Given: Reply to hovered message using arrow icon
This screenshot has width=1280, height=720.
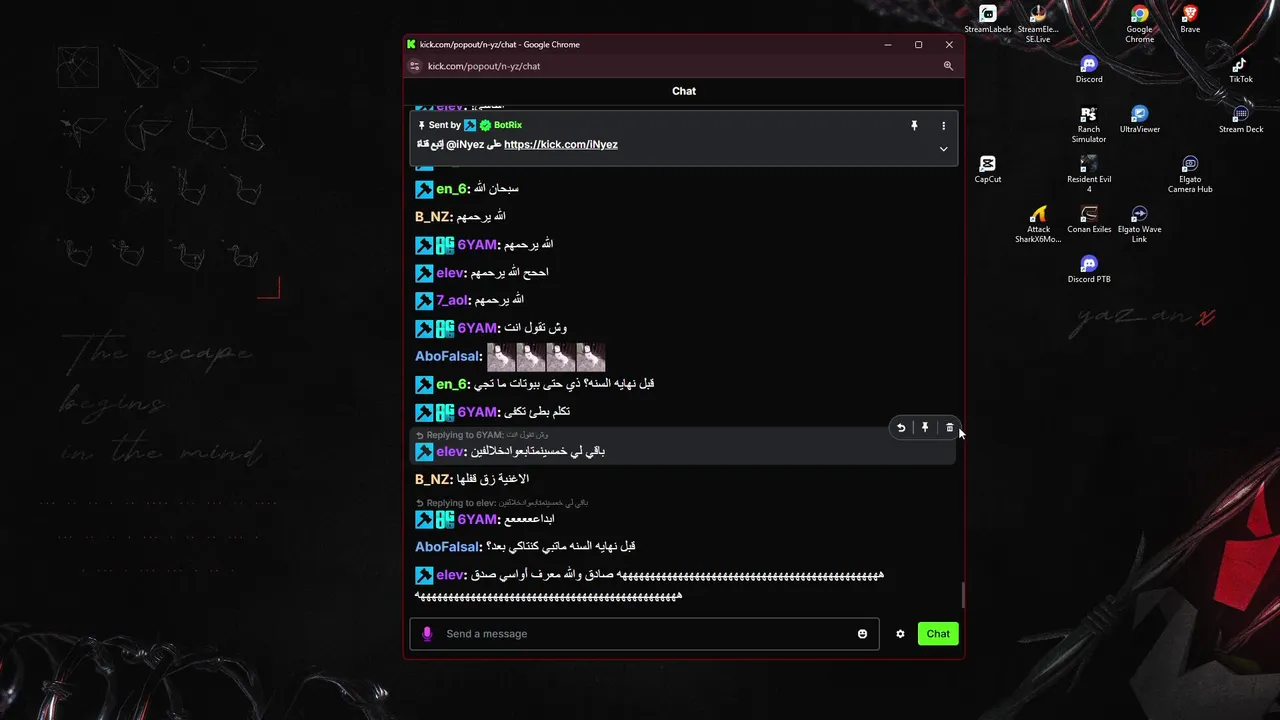Looking at the screenshot, I should tap(901, 428).
